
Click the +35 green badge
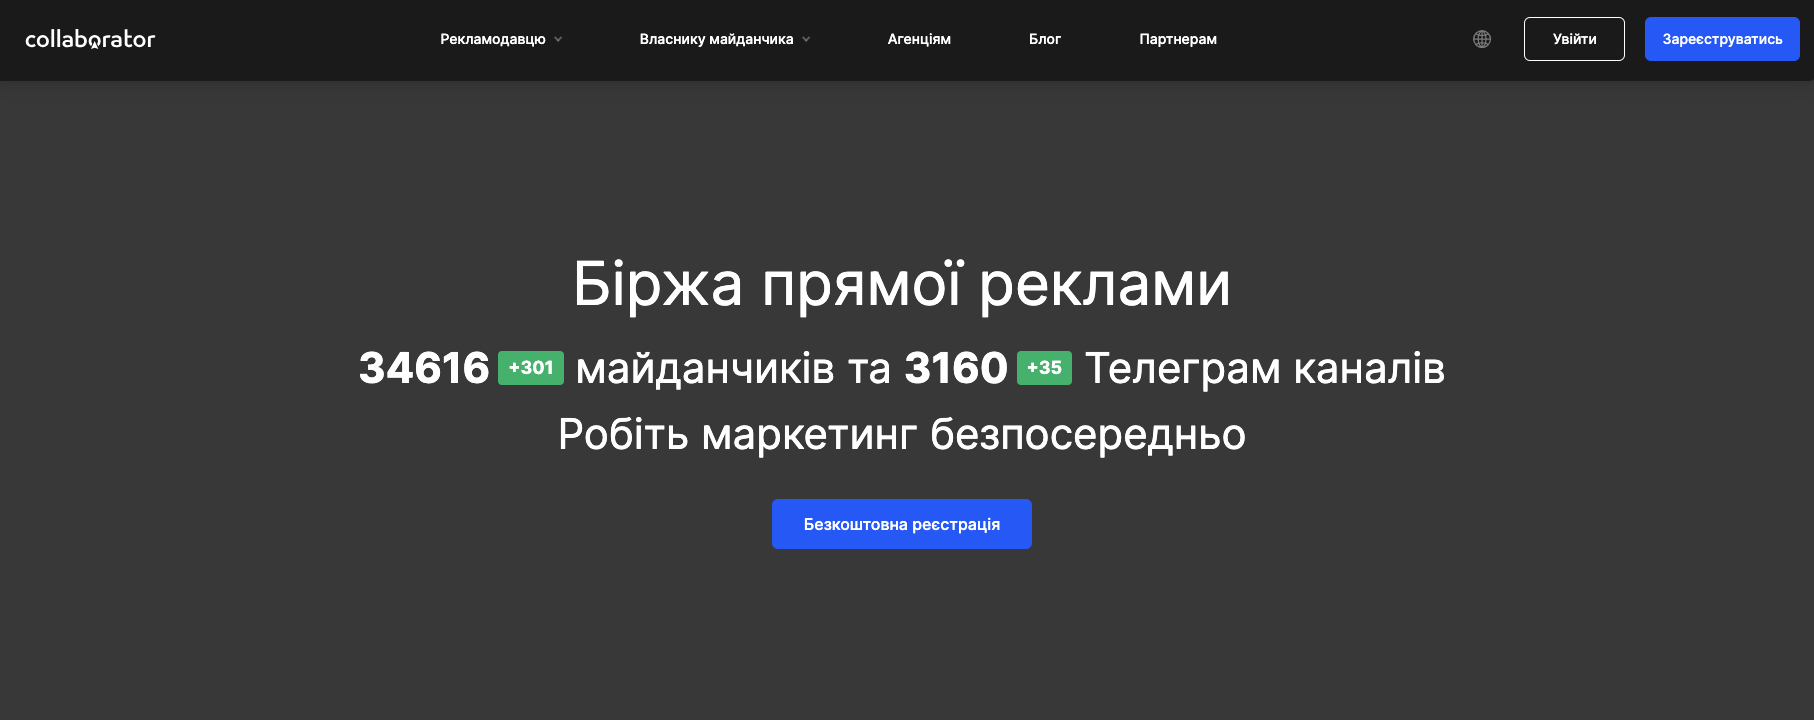tap(1044, 368)
